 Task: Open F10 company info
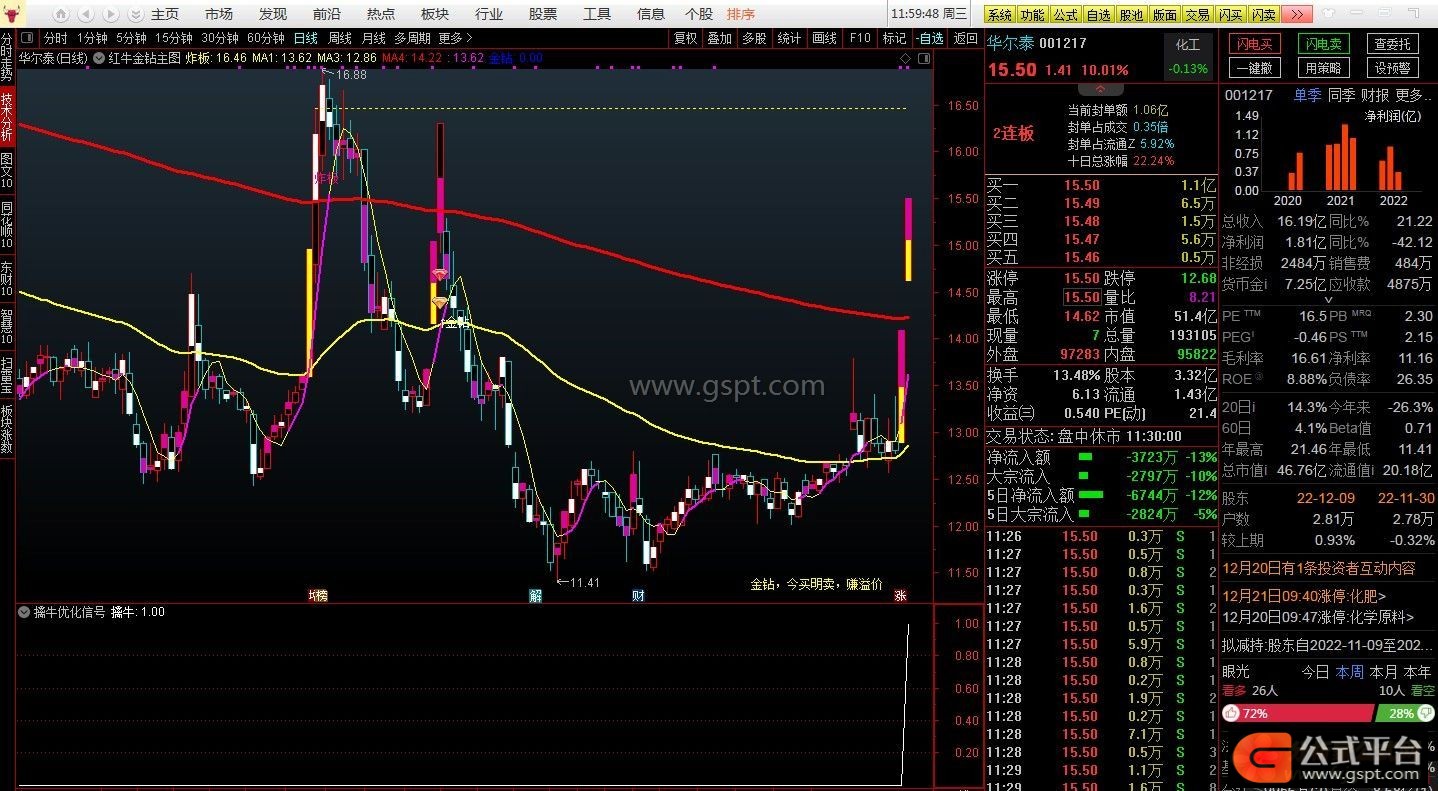[860, 38]
